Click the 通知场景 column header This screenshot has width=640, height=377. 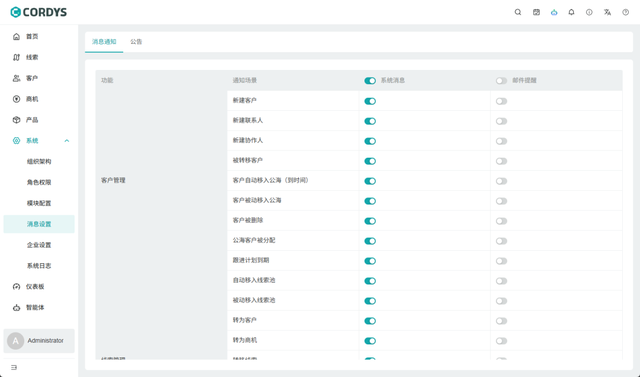245,80
